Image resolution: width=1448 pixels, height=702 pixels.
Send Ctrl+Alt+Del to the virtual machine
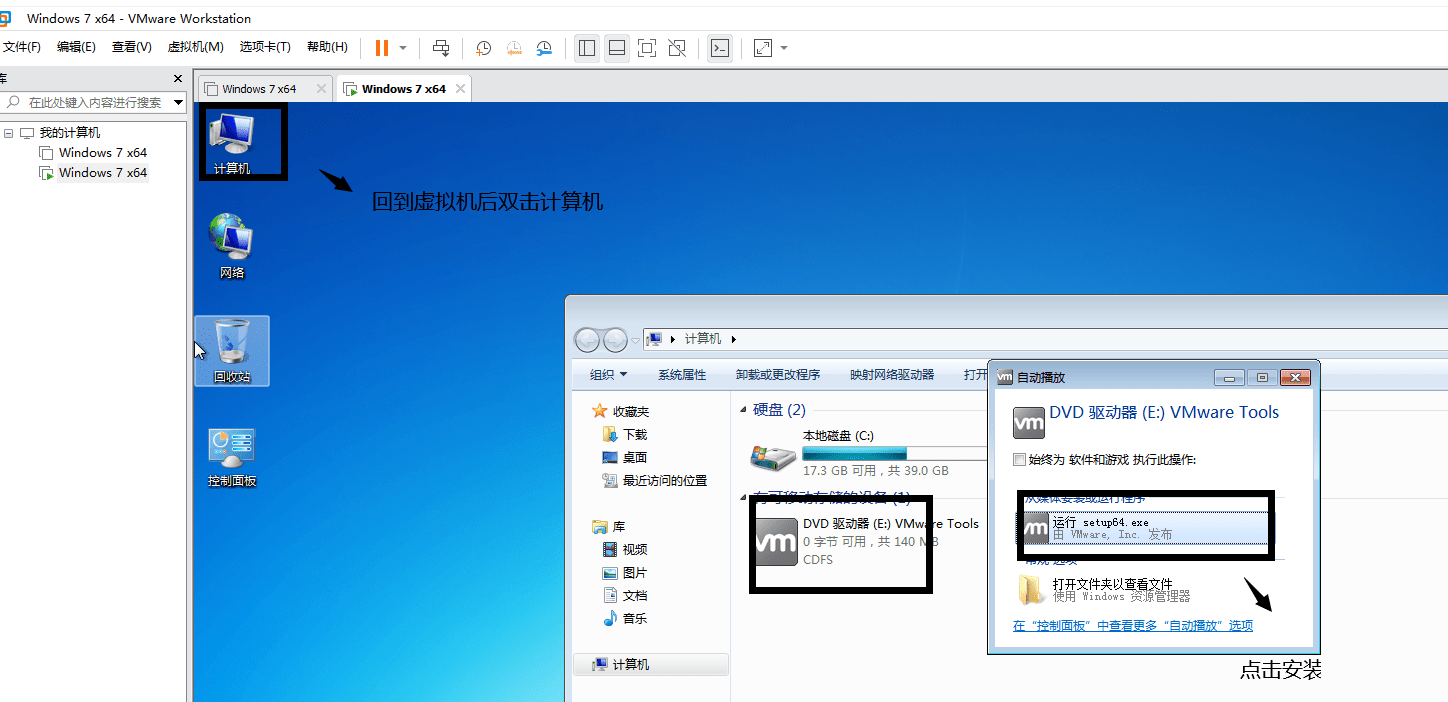click(x=441, y=47)
